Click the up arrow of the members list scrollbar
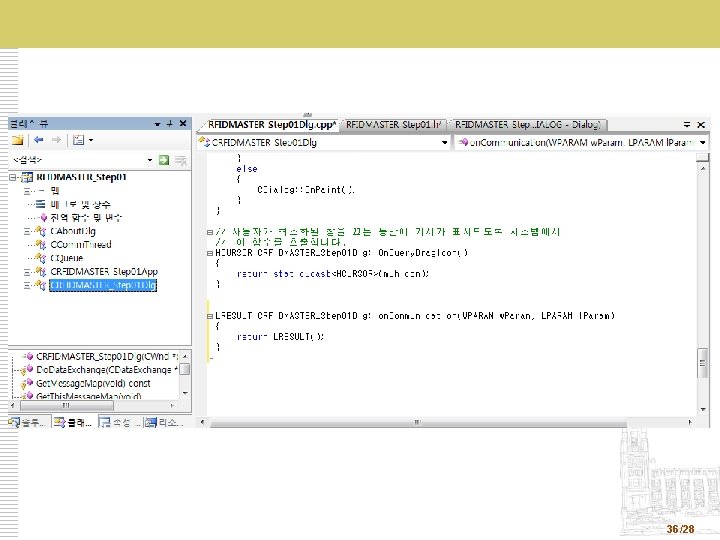720x540 pixels. (x=185, y=356)
